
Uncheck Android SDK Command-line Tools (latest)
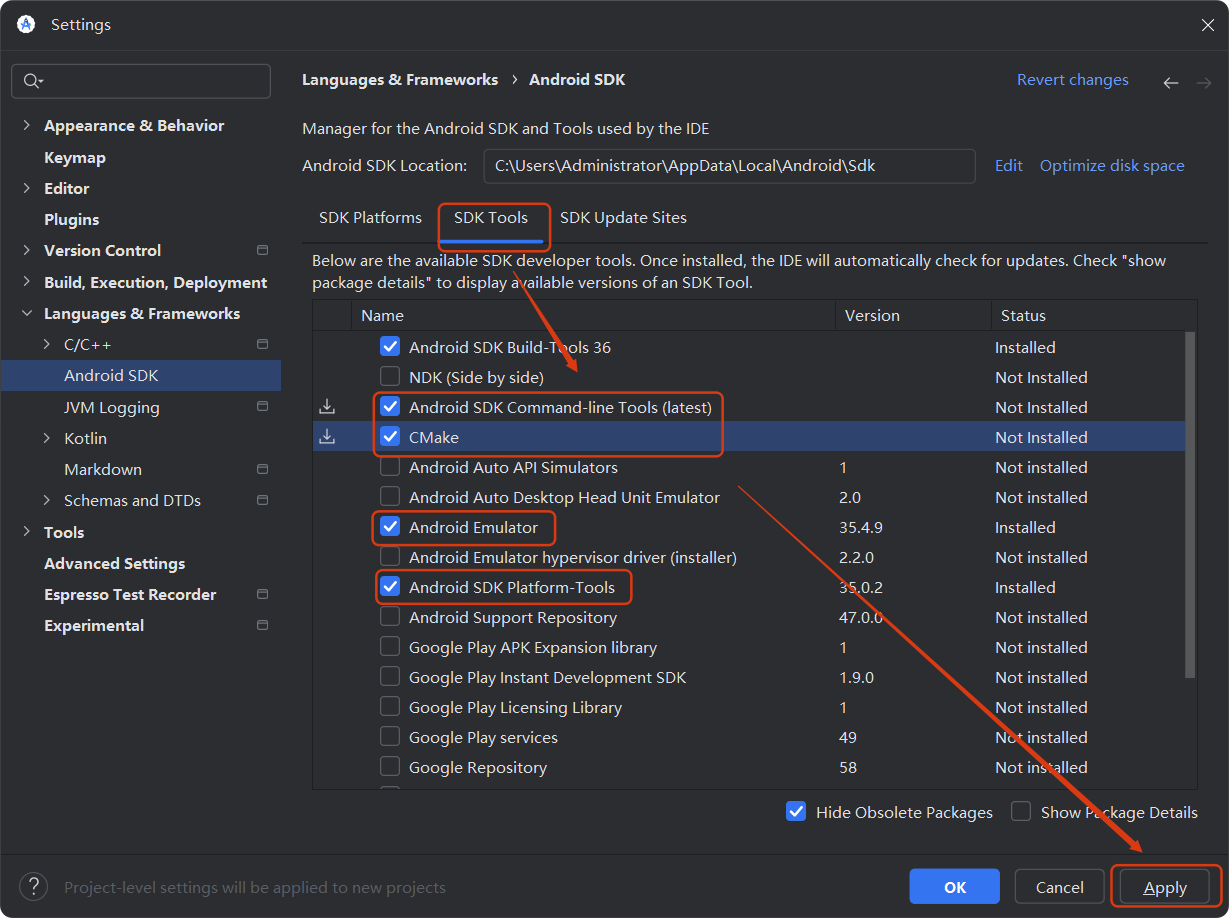pyautogui.click(x=390, y=407)
